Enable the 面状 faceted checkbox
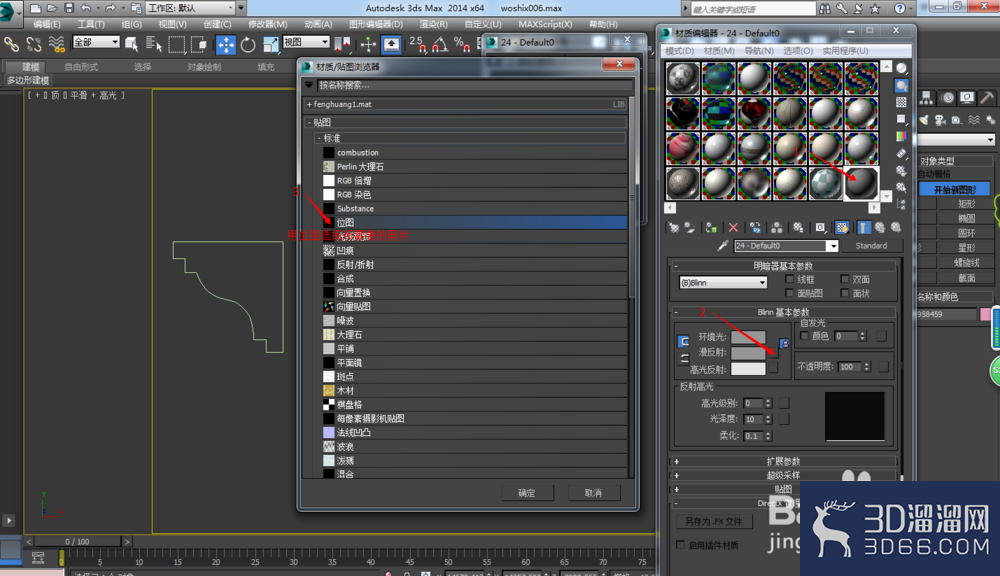This screenshot has width=1000, height=576. pyautogui.click(x=845, y=293)
